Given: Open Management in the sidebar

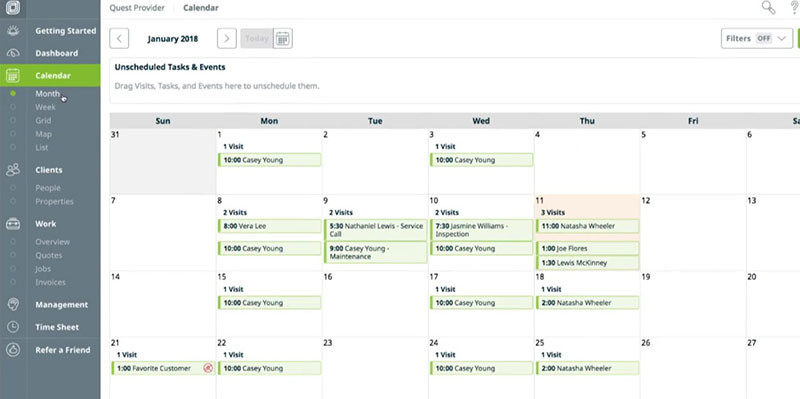Looking at the screenshot, I should (61, 305).
